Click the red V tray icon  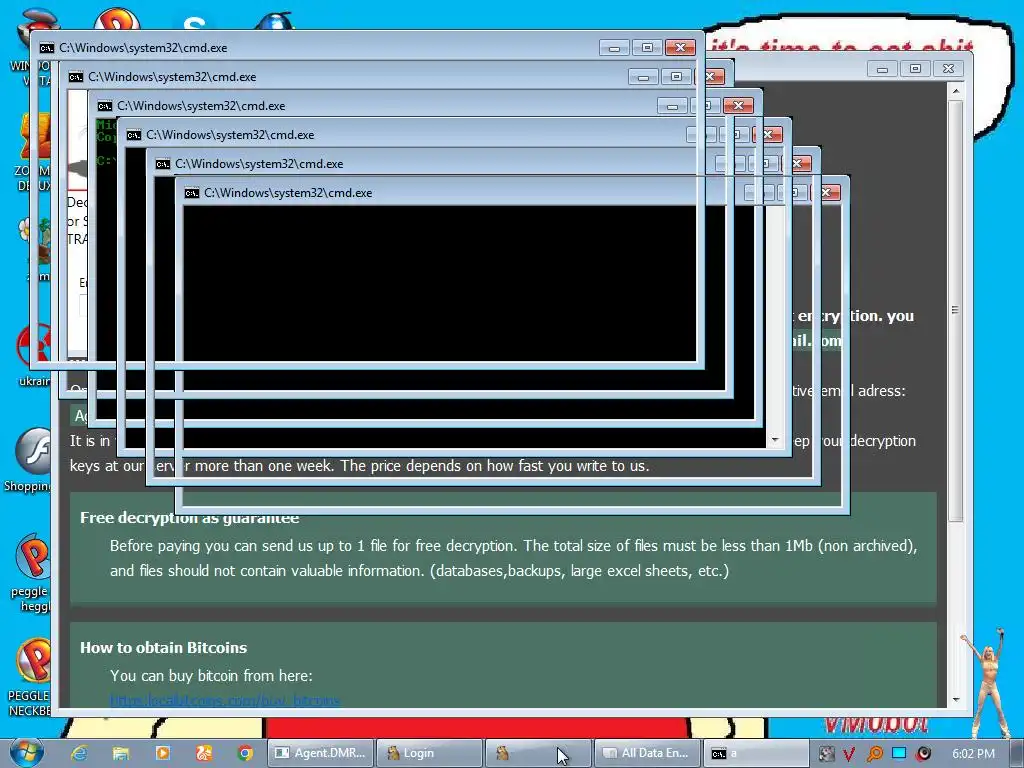pyautogui.click(x=849, y=754)
